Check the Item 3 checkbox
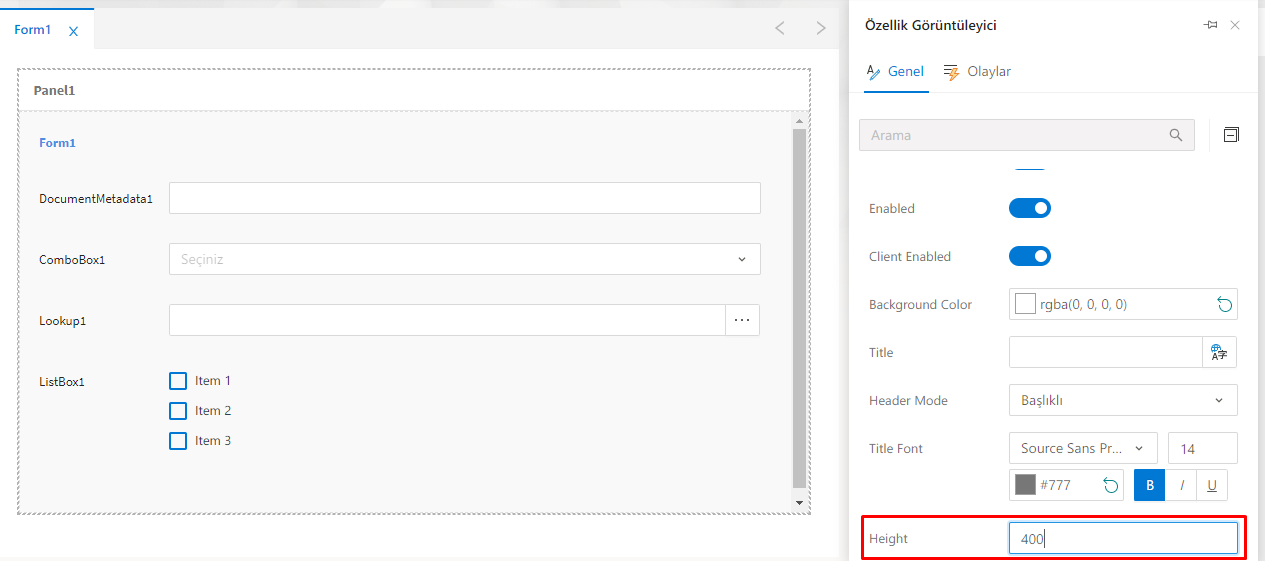This screenshot has height=561, width=1265. pos(178,441)
